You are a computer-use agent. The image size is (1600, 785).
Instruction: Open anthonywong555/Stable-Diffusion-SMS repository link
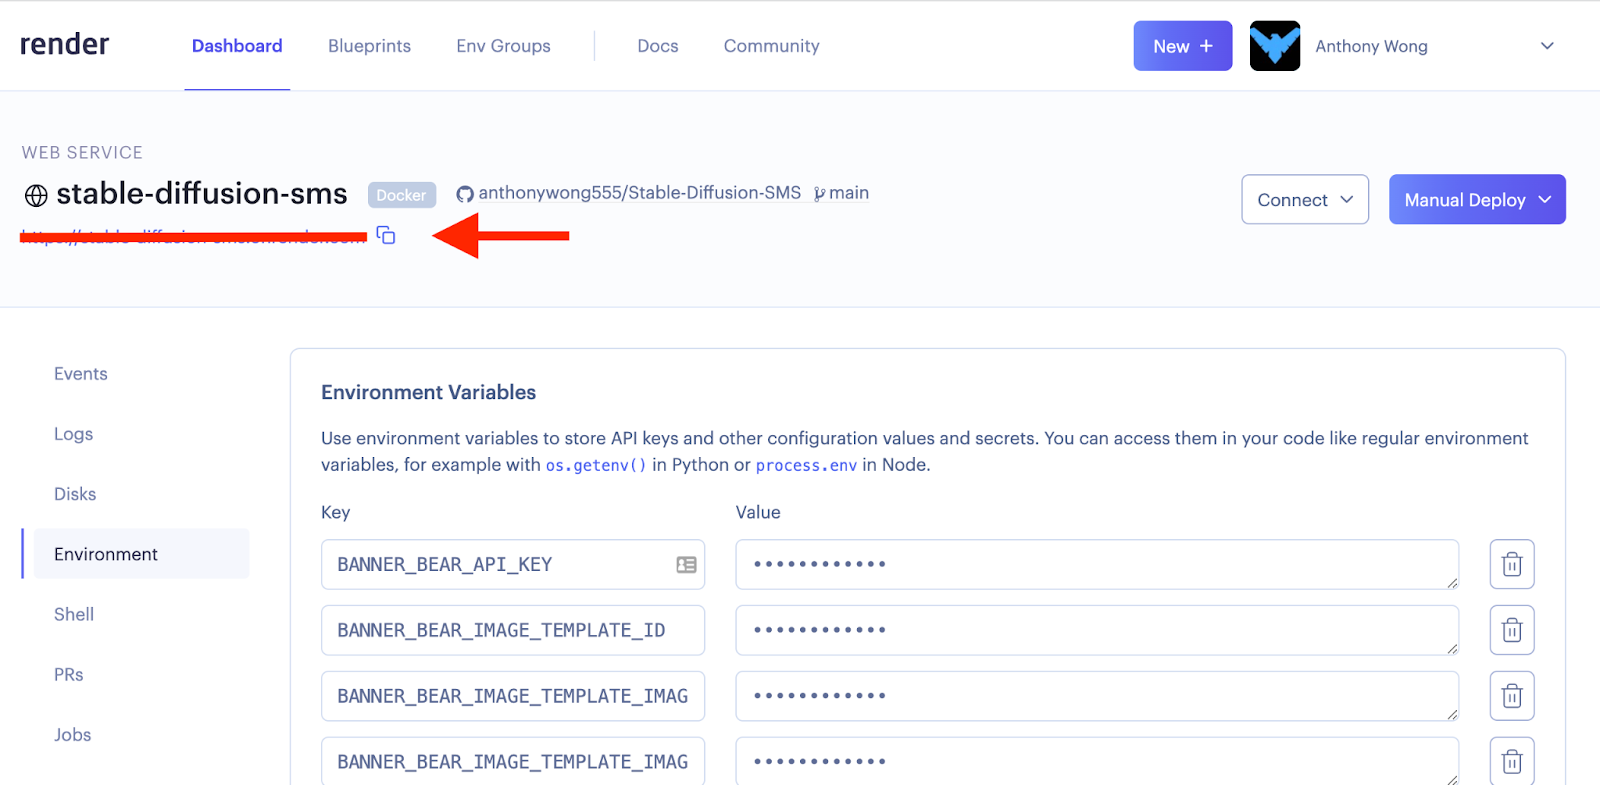click(x=639, y=193)
